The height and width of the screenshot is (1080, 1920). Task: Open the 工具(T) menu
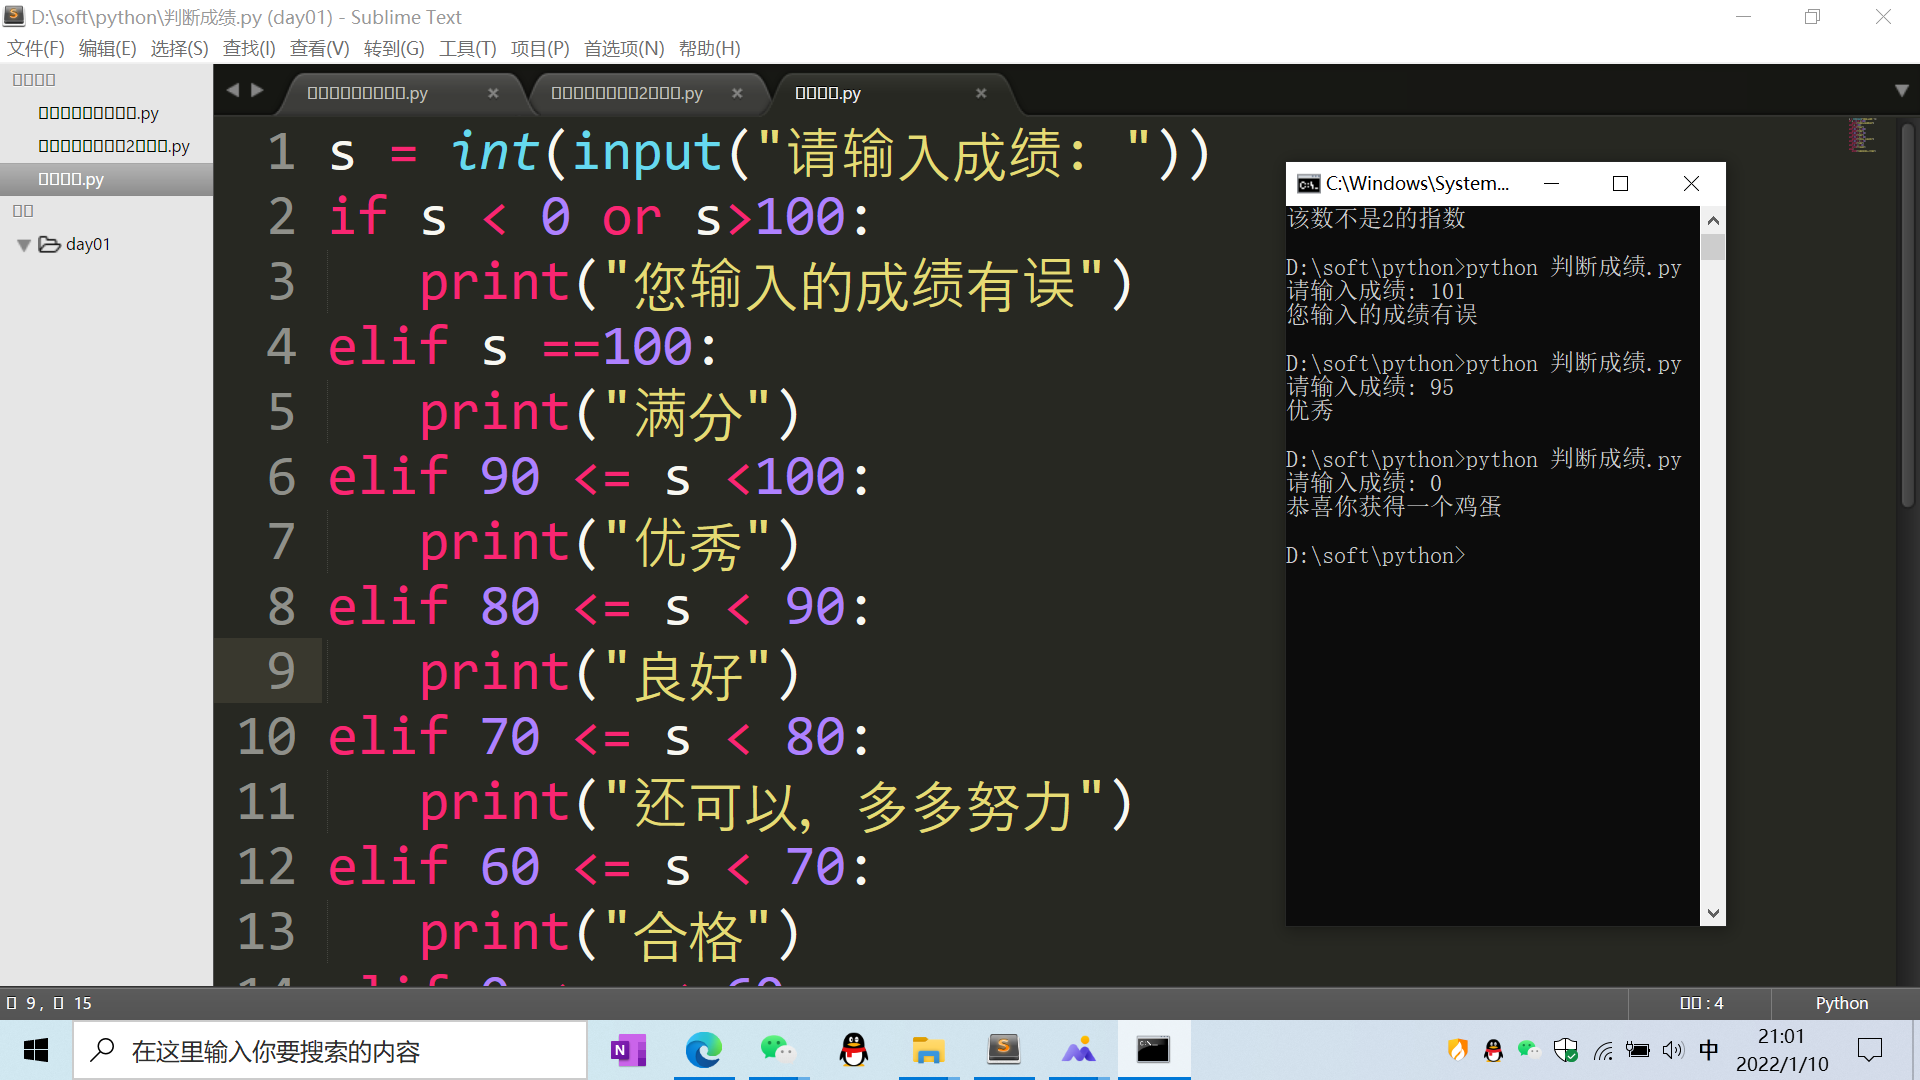tap(467, 48)
